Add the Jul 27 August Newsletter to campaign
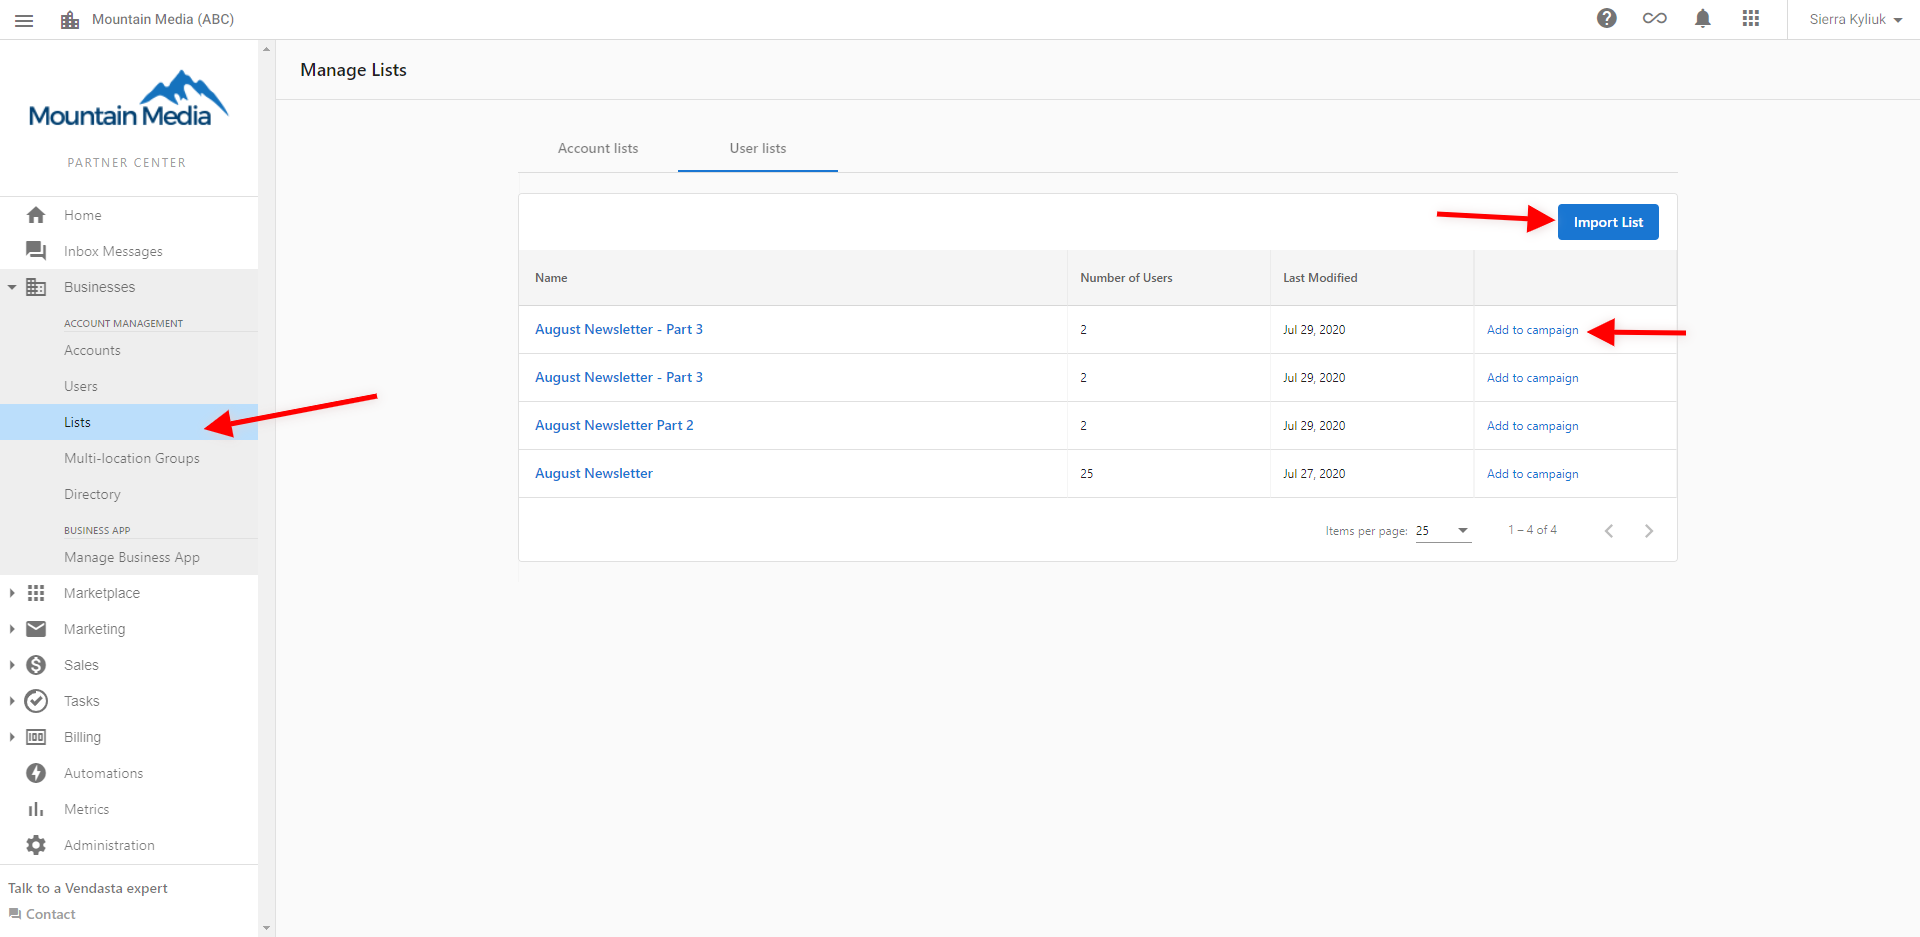The image size is (1920, 937). pos(1532,474)
